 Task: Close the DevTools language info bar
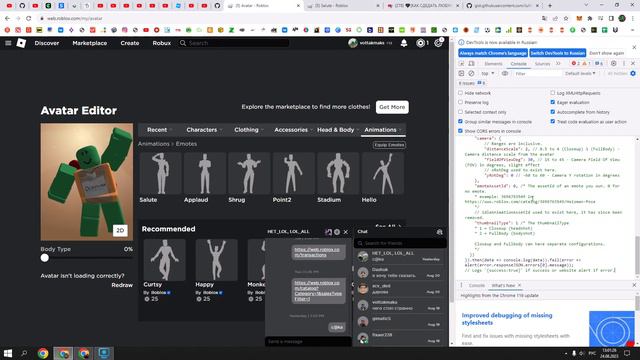click(x=634, y=47)
